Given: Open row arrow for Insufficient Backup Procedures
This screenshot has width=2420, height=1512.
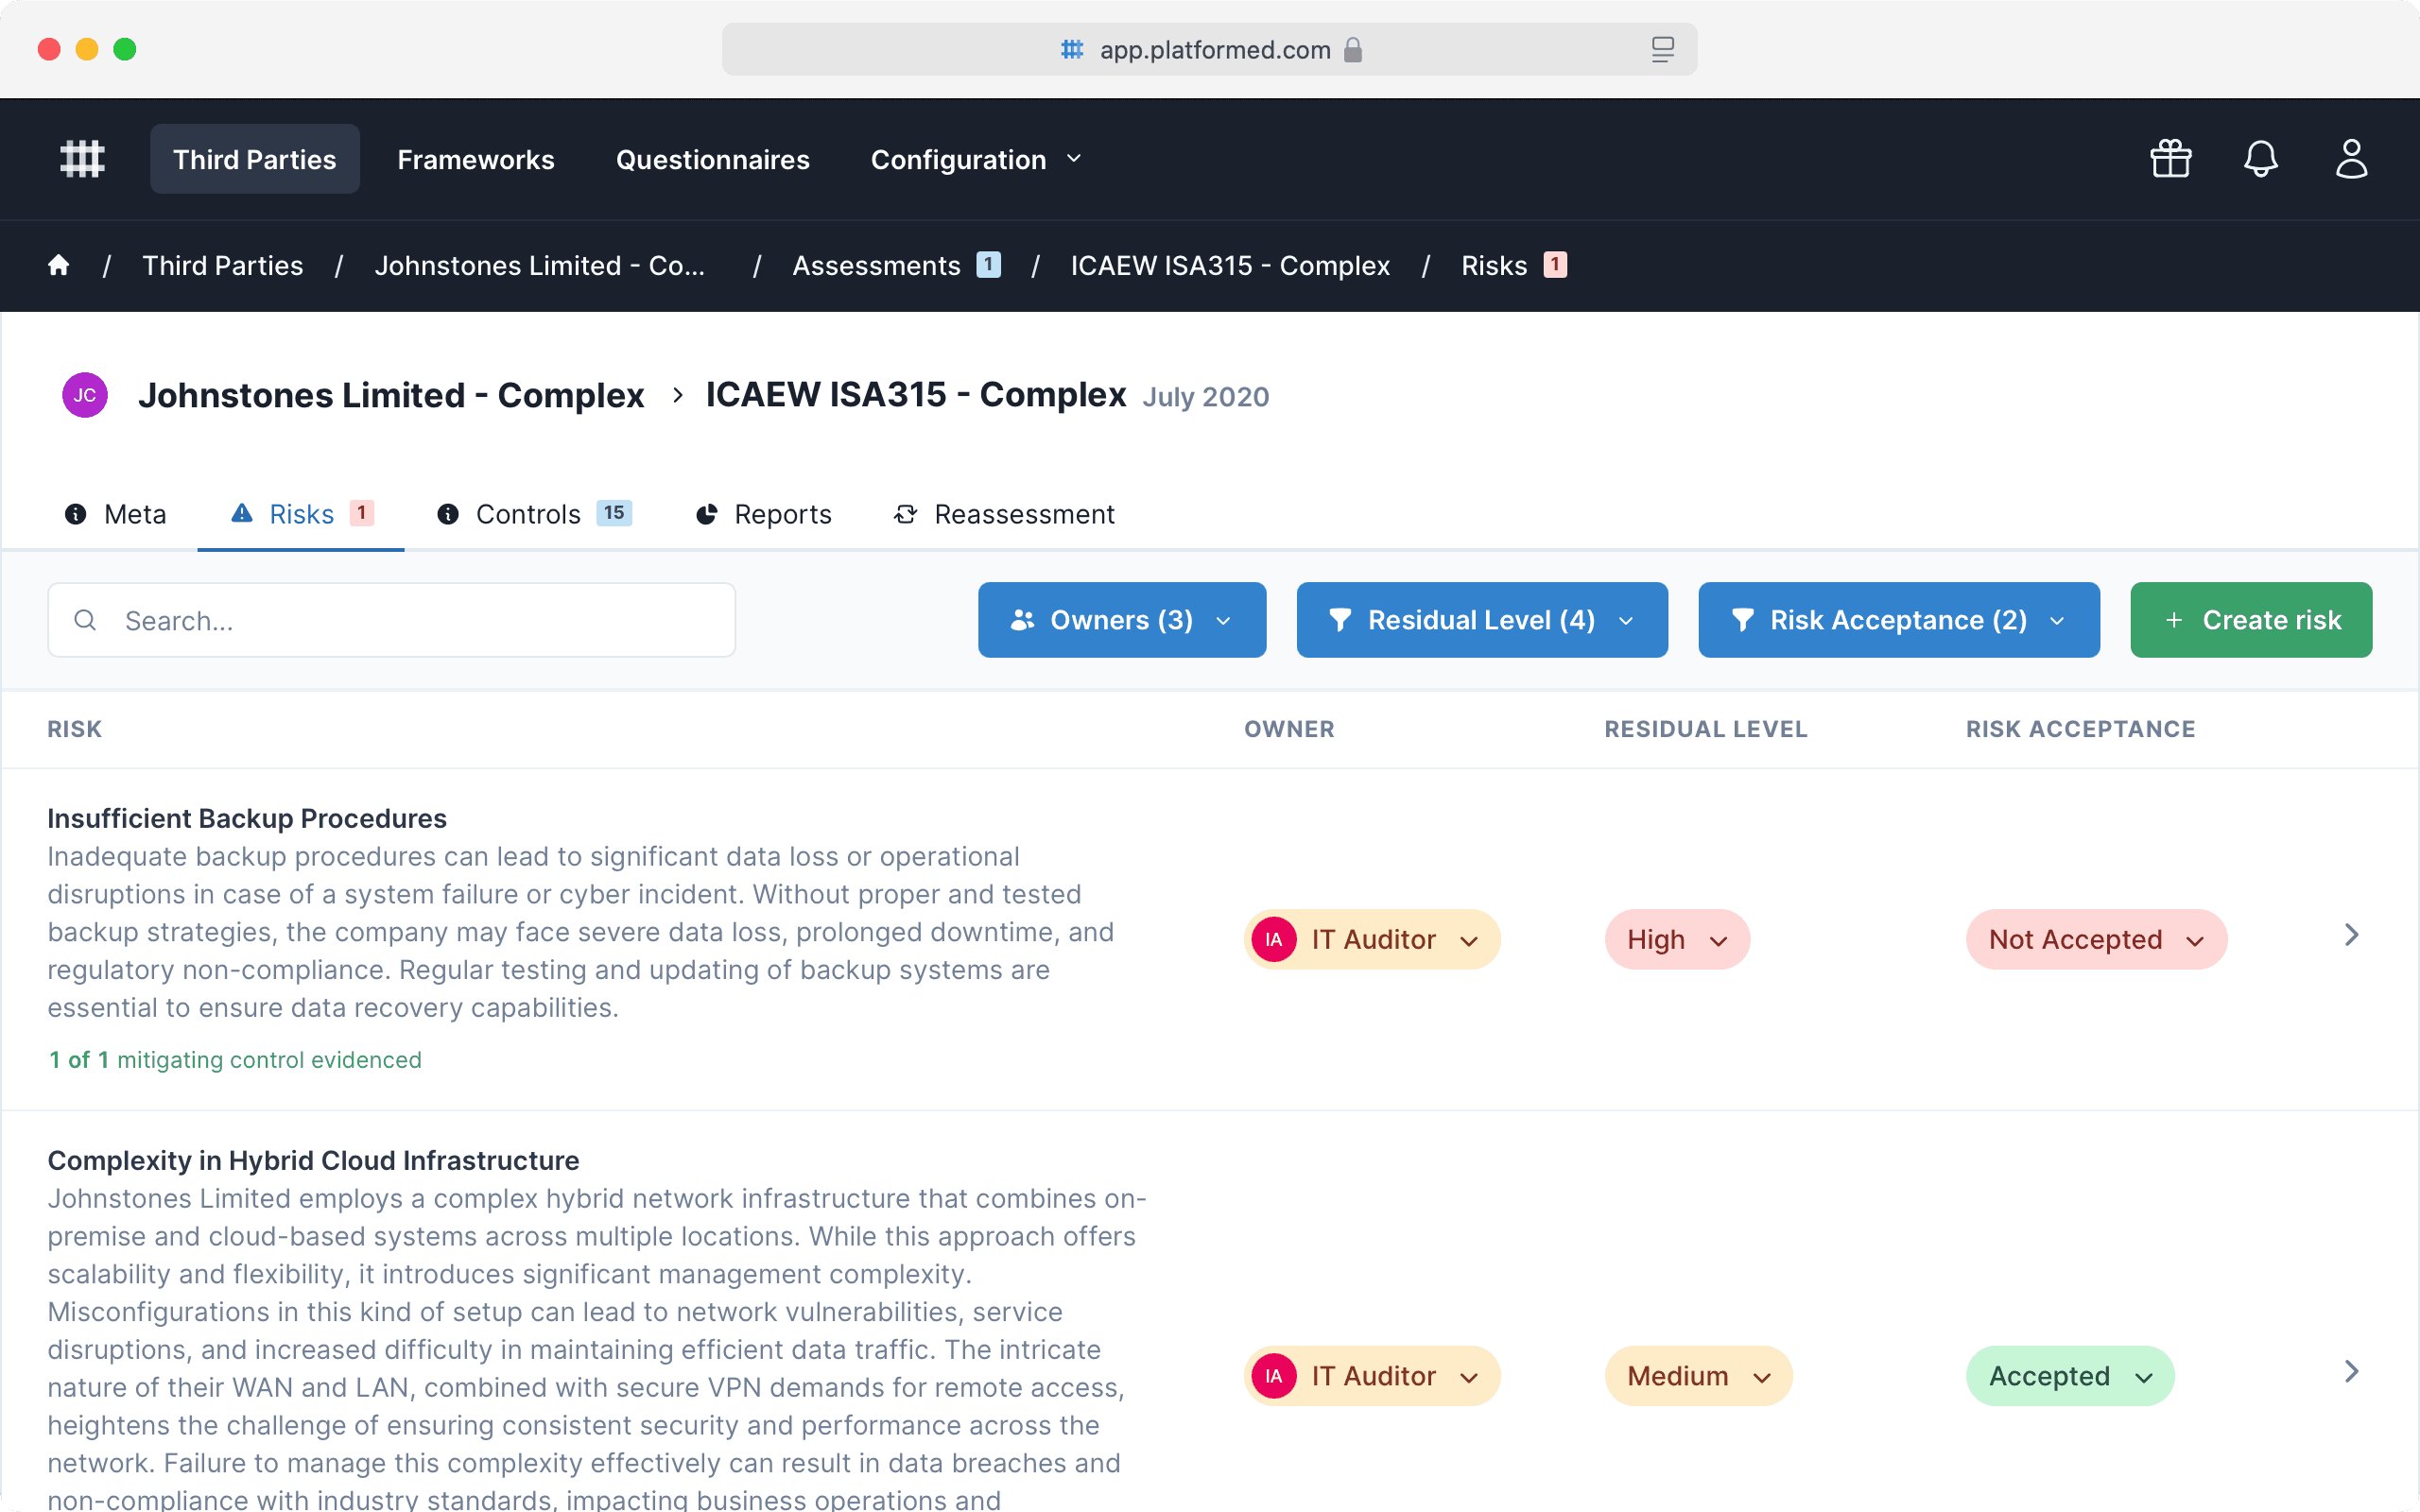Looking at the screenshot, I should coord(2351,935).
